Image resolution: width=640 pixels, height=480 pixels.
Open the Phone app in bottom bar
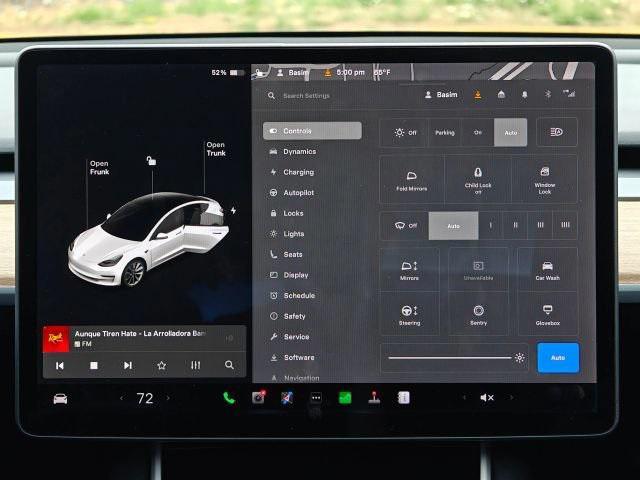point(229,397)
